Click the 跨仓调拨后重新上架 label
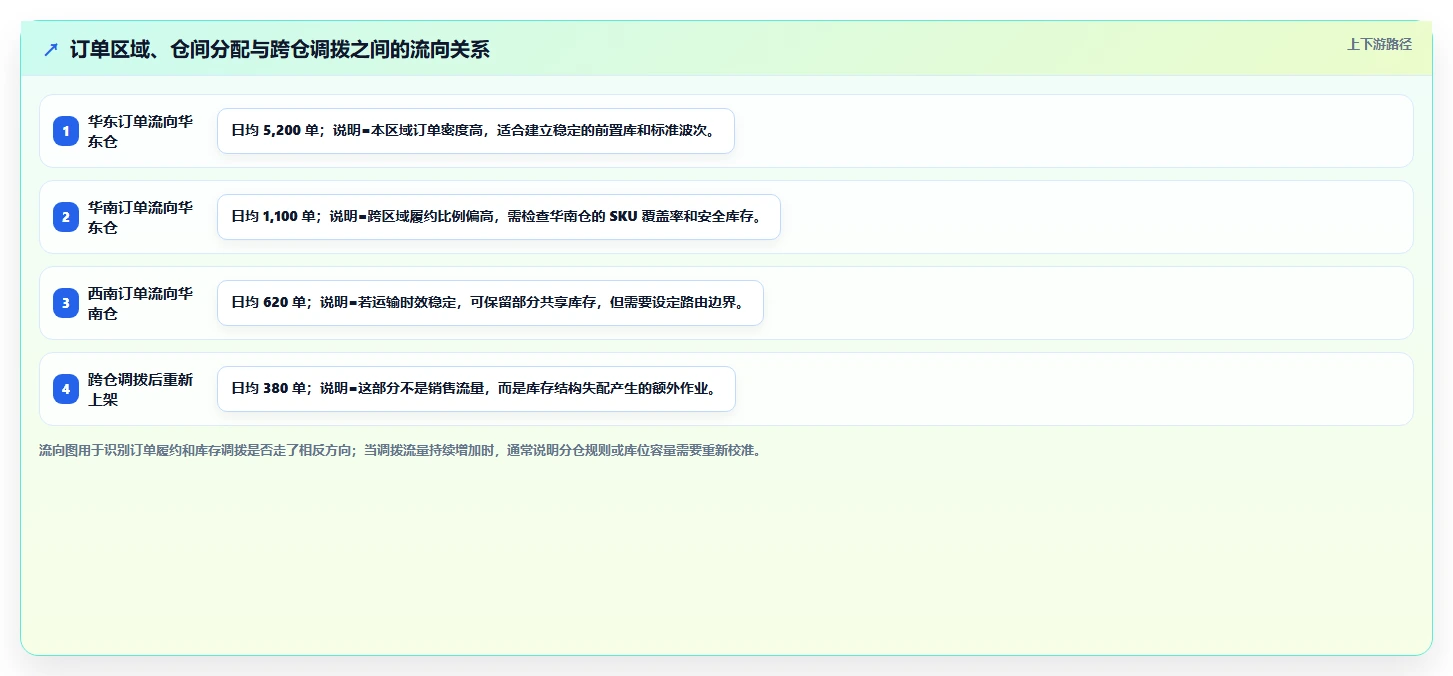This screenshot has width=1453, height=676. (141, 389)
